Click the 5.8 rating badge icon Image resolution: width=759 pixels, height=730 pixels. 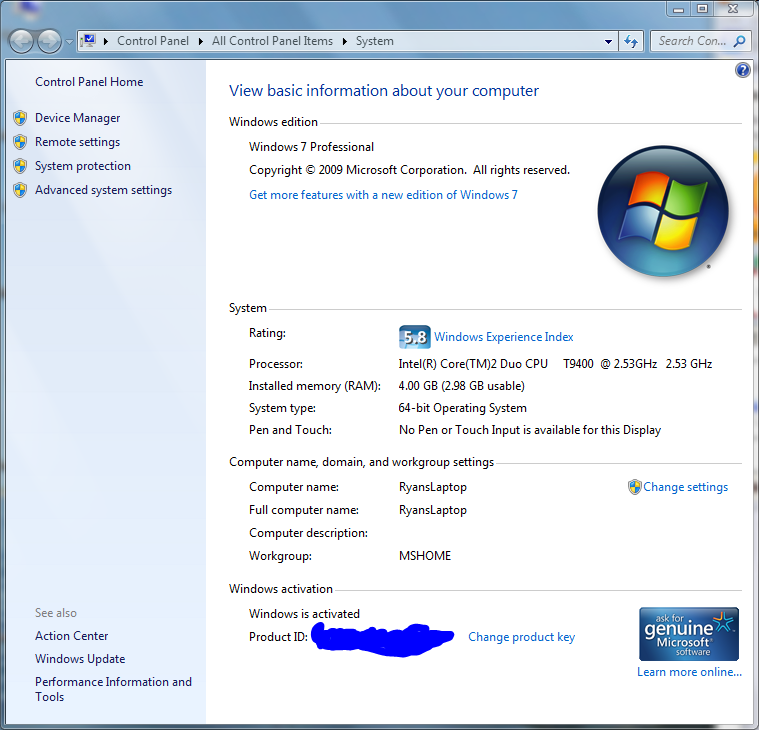[x=414, y=336]
